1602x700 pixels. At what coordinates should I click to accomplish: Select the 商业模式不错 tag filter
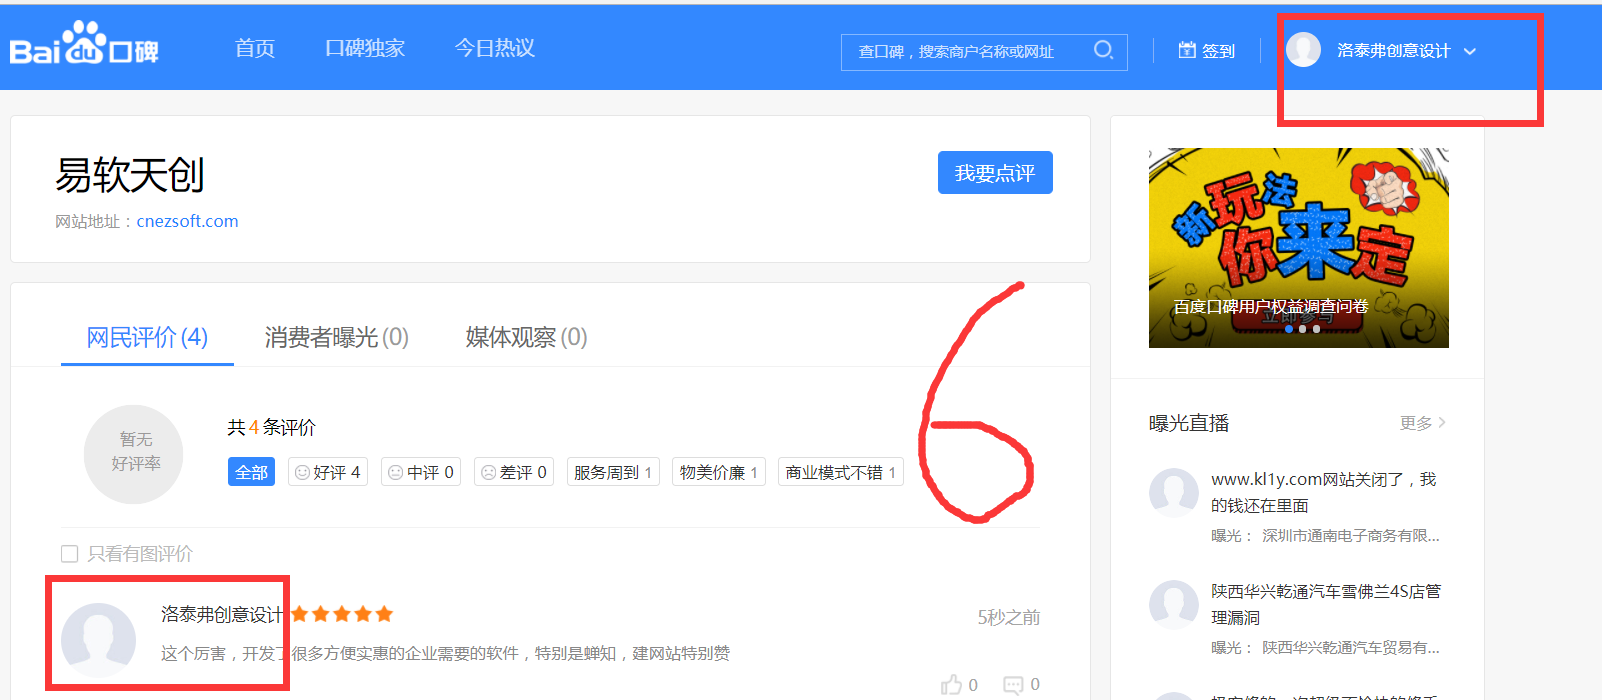coord(841,472)
